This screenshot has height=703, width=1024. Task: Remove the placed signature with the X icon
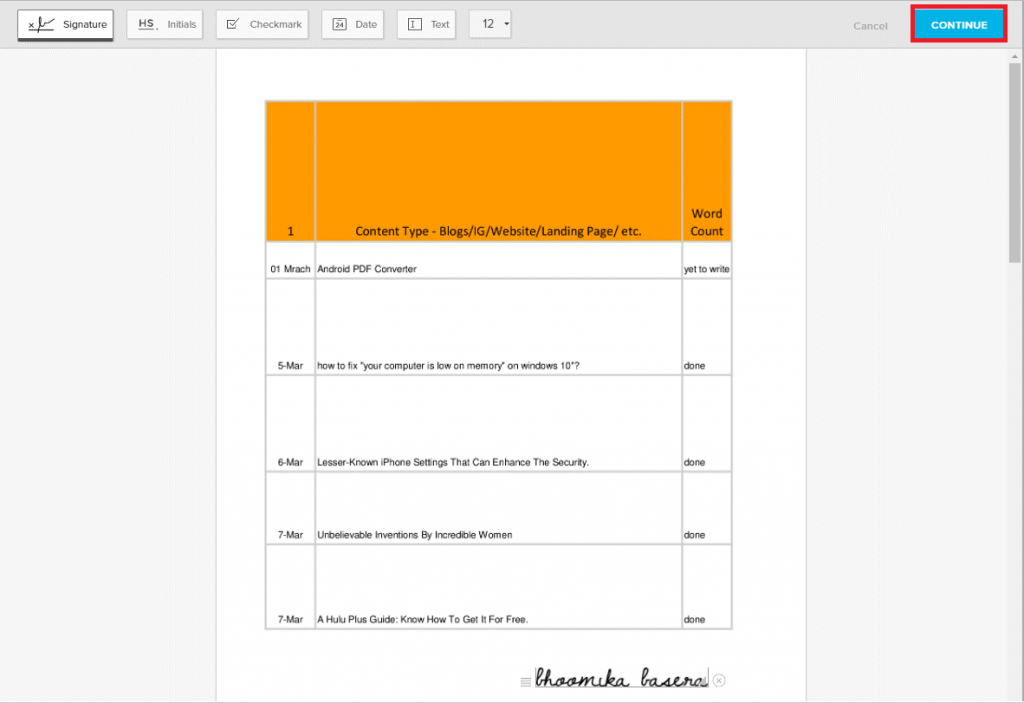[719, 681]
